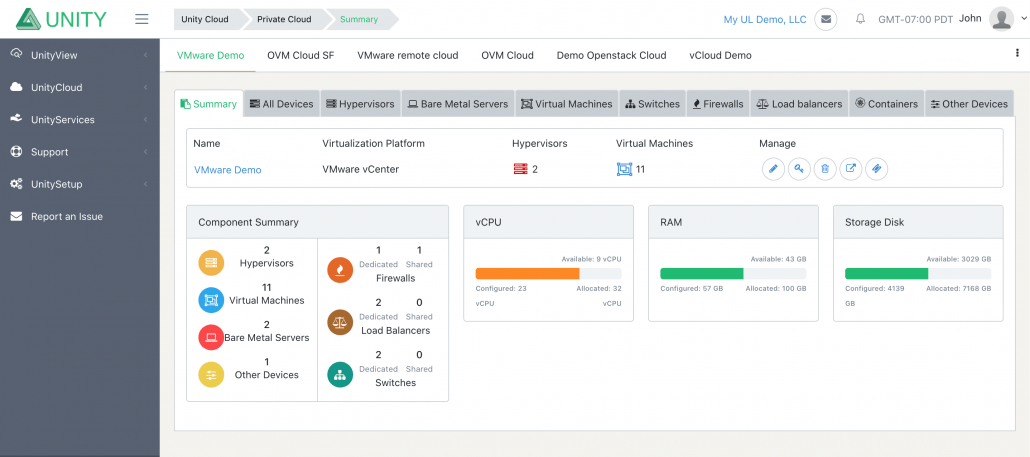Click the user avatar picture
Screen dimensions: 1030x457
(x=1002, y=18)
